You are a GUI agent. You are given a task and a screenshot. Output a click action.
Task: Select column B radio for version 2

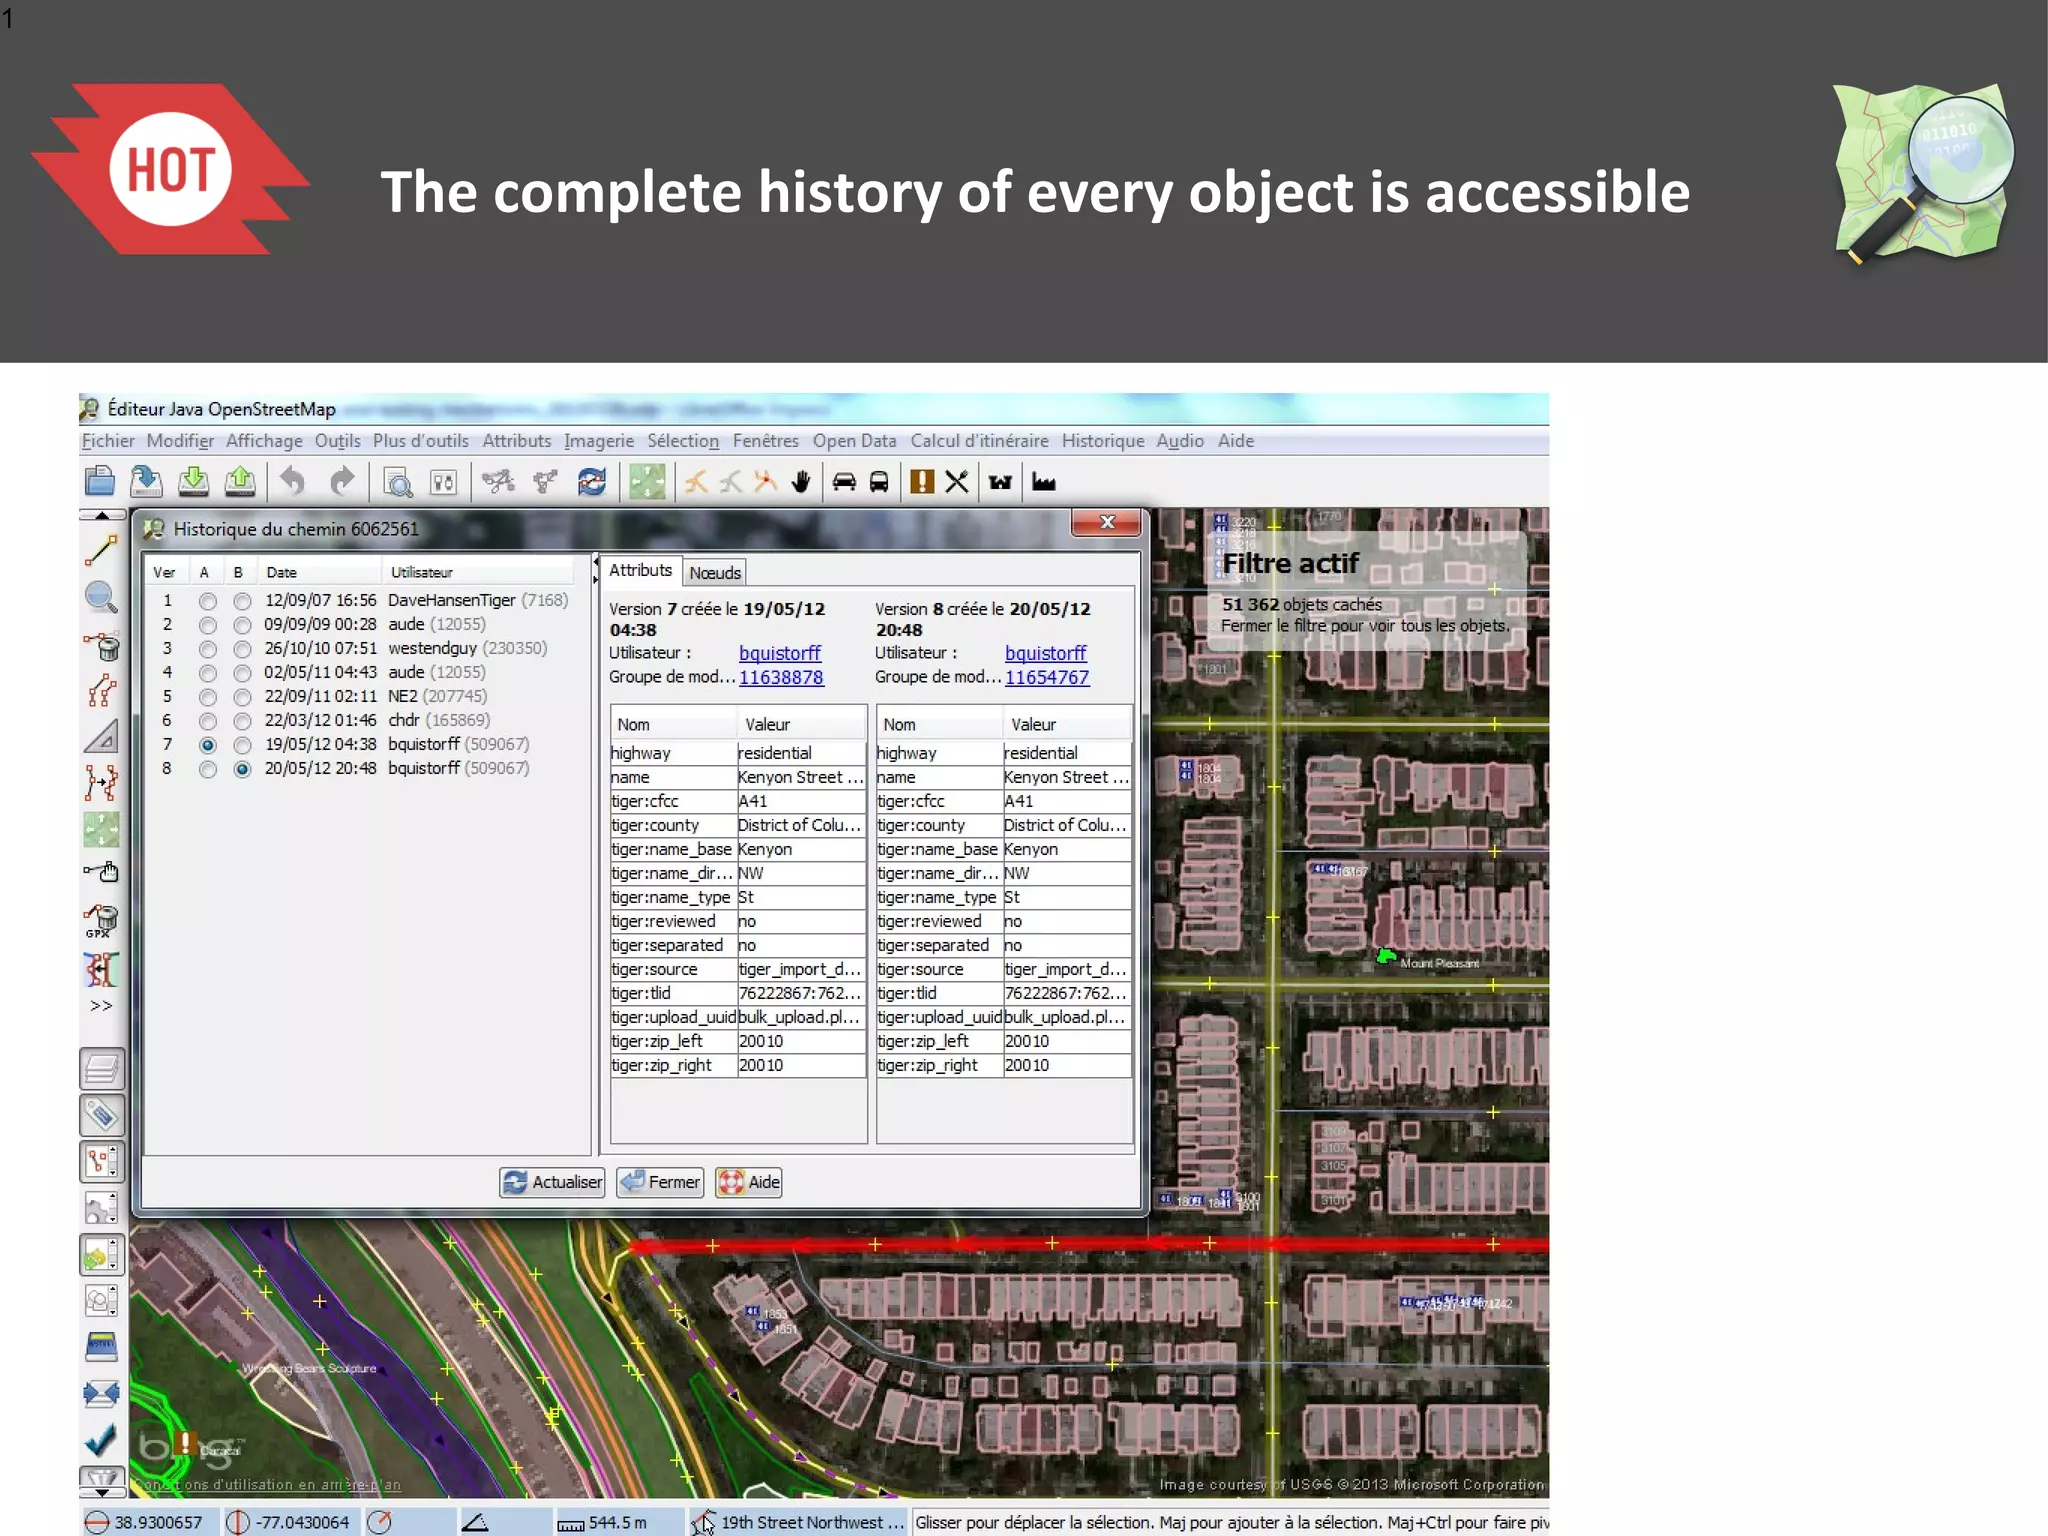click(242, 625)
